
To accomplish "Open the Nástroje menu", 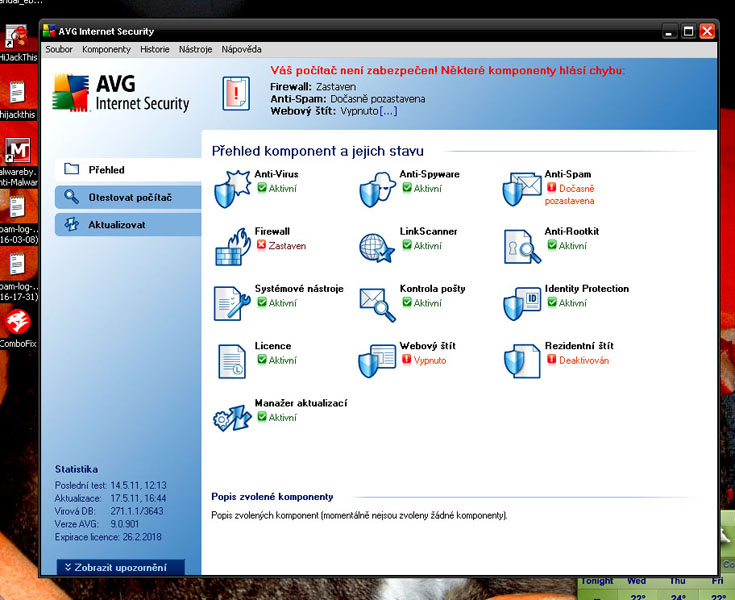I will (x=195, y=49).
